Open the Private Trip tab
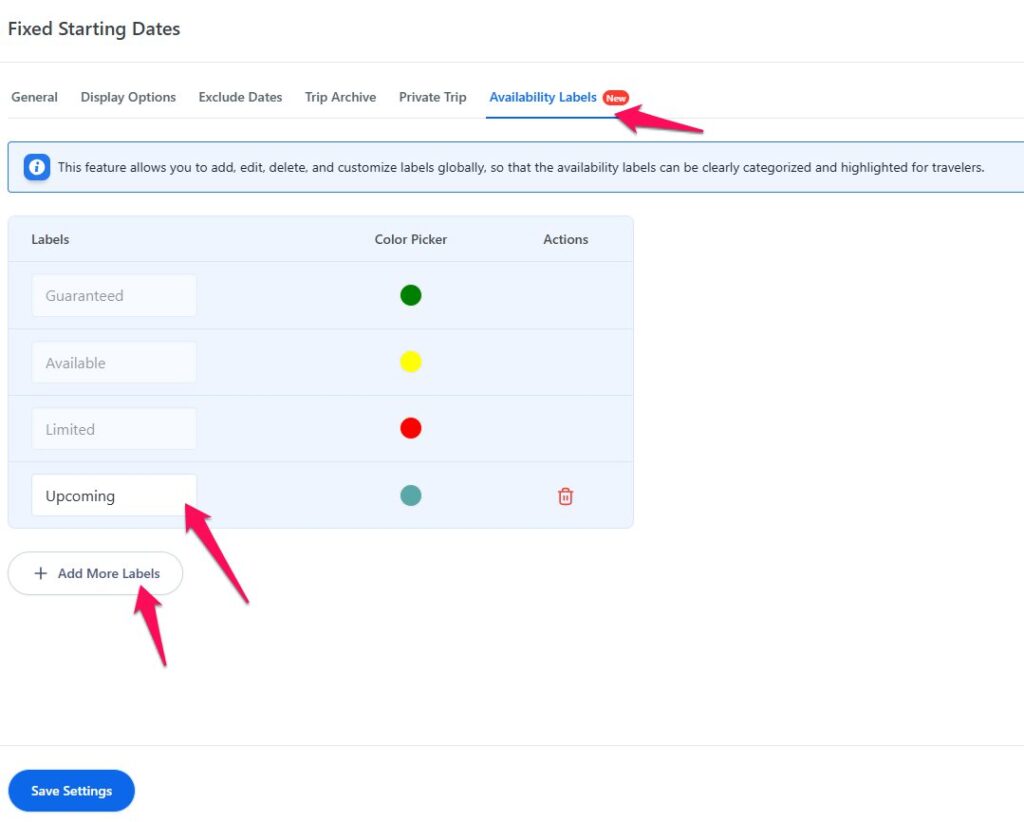The height and width of the screenshot is (822, 1024). coord(432,97)
